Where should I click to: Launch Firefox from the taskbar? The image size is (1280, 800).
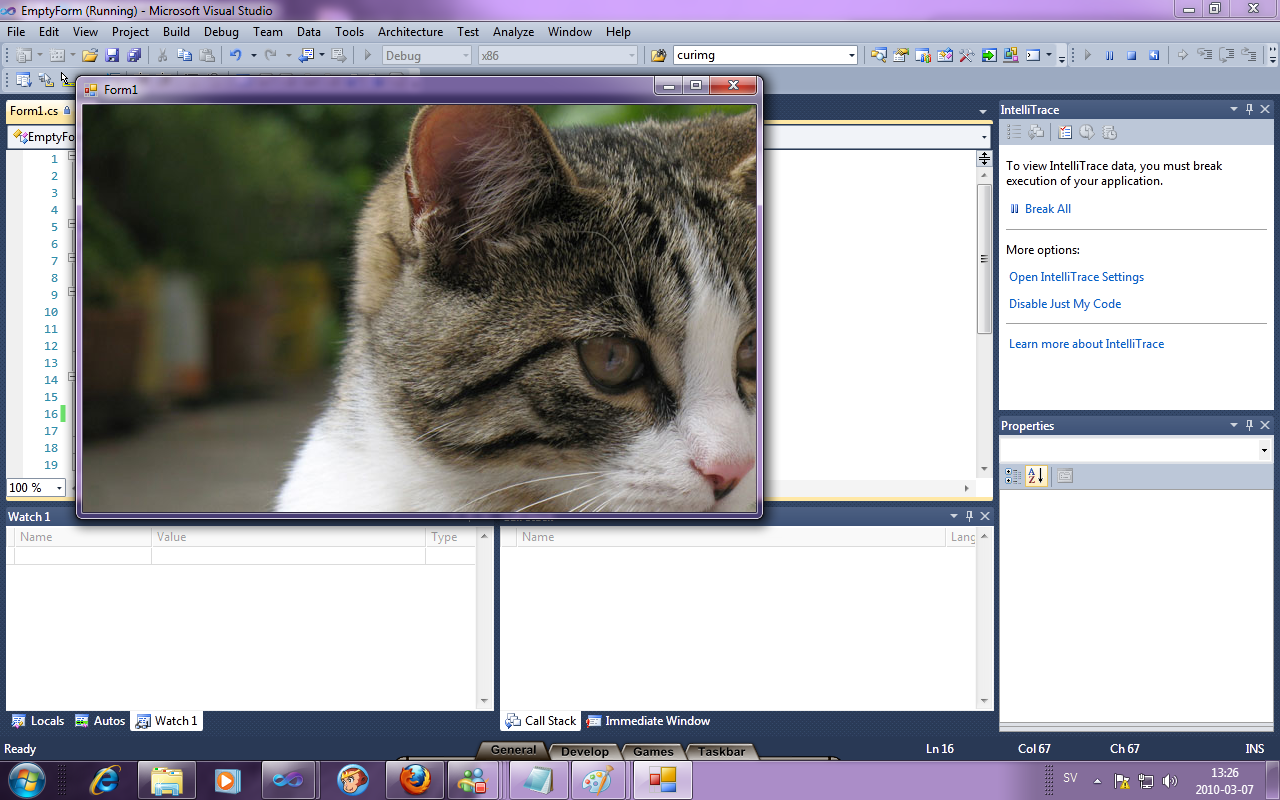(414, 779)
